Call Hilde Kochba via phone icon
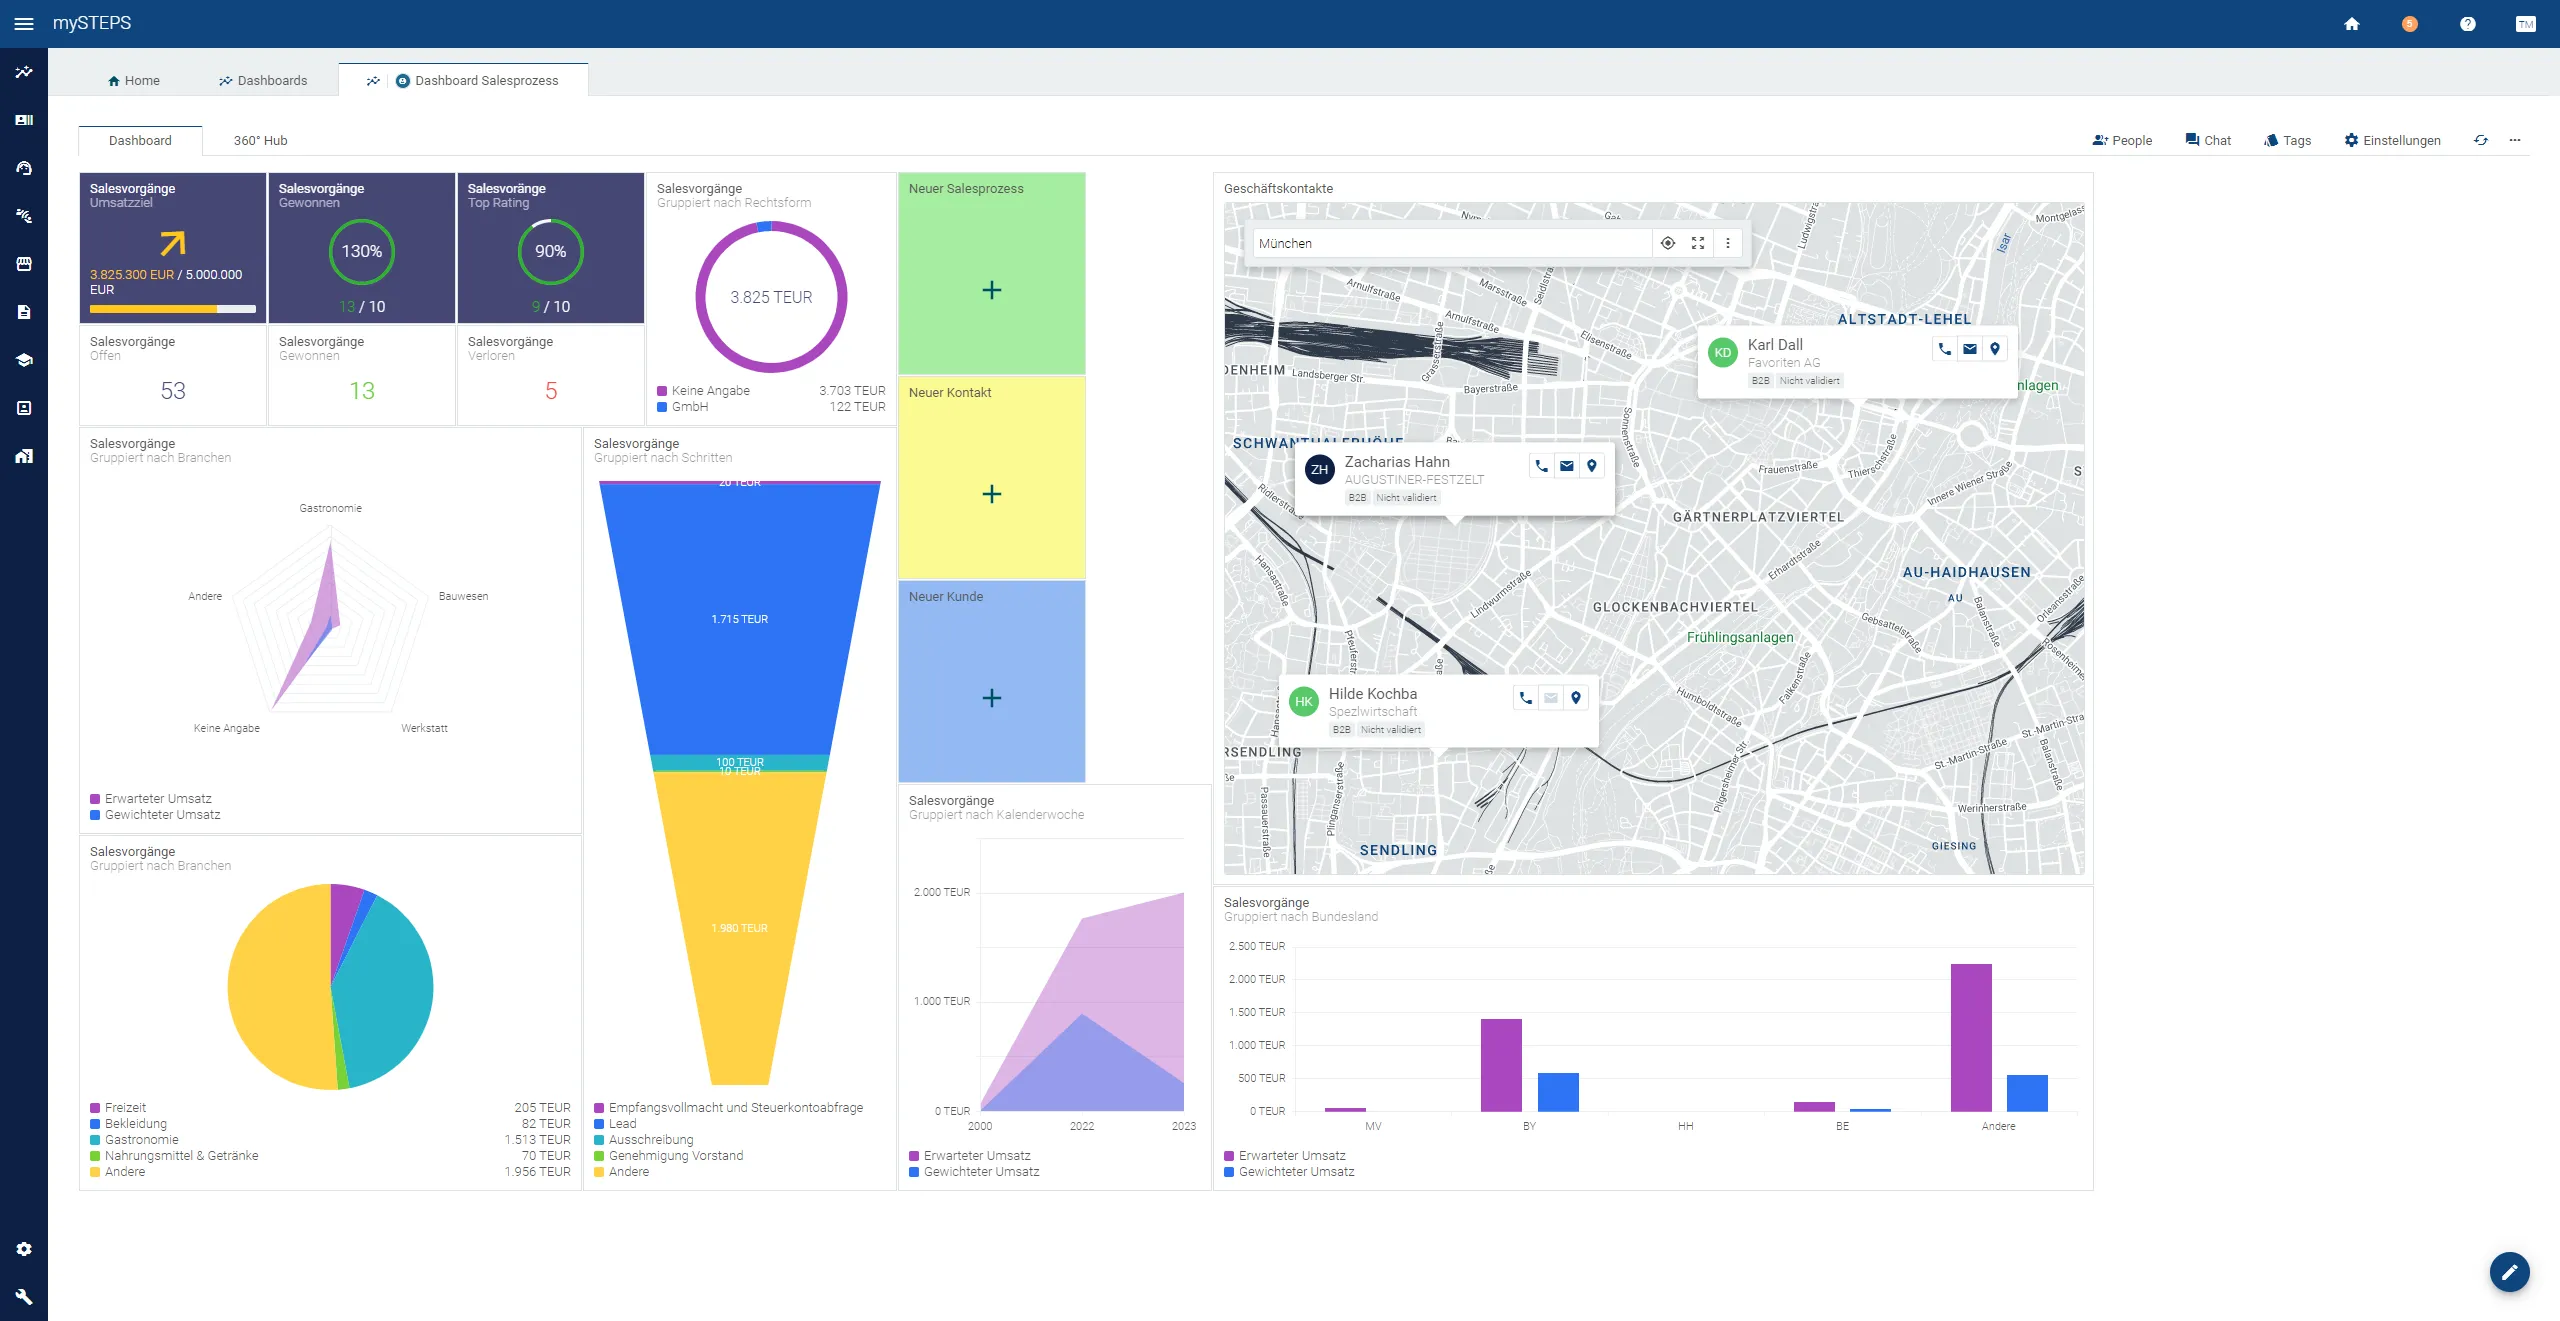The width and height of the screenshot is (2560, 1321). (1525, 698)
